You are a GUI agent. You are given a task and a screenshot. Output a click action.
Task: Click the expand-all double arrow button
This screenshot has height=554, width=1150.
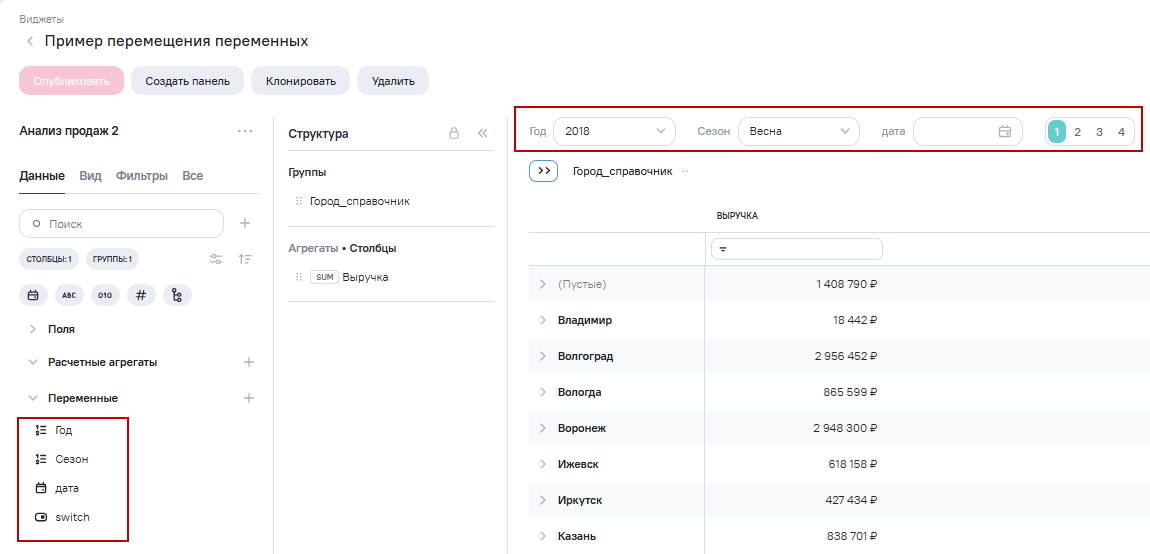(x=544, y=171)
